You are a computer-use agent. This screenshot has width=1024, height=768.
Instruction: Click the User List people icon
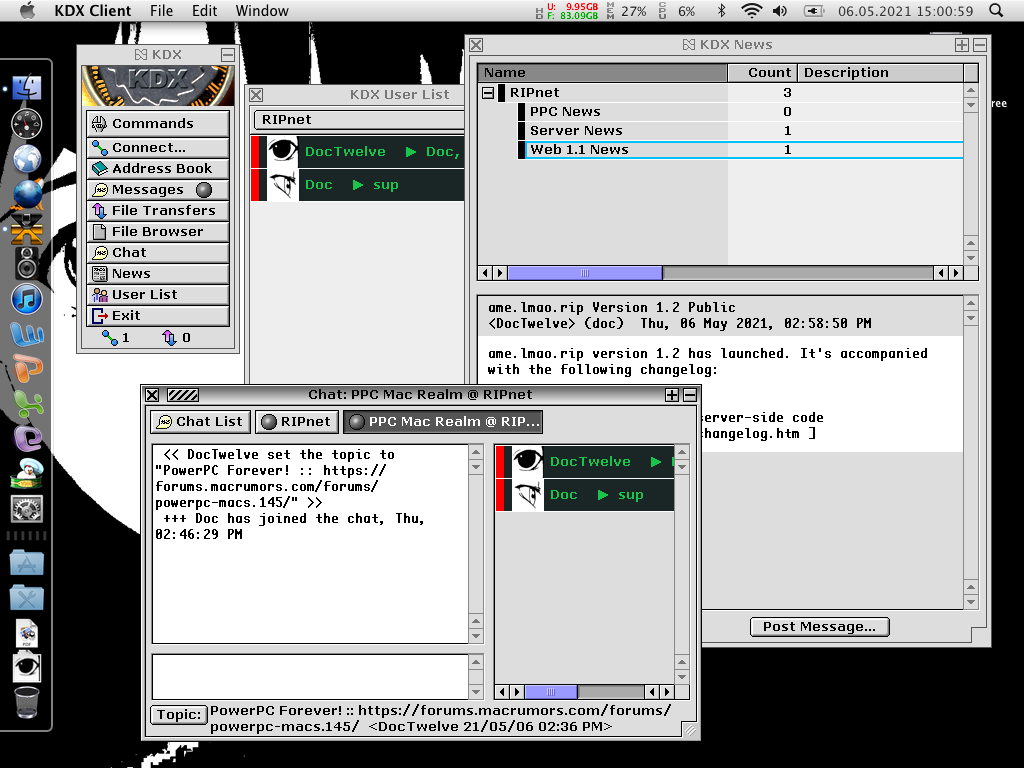point(99,295)
